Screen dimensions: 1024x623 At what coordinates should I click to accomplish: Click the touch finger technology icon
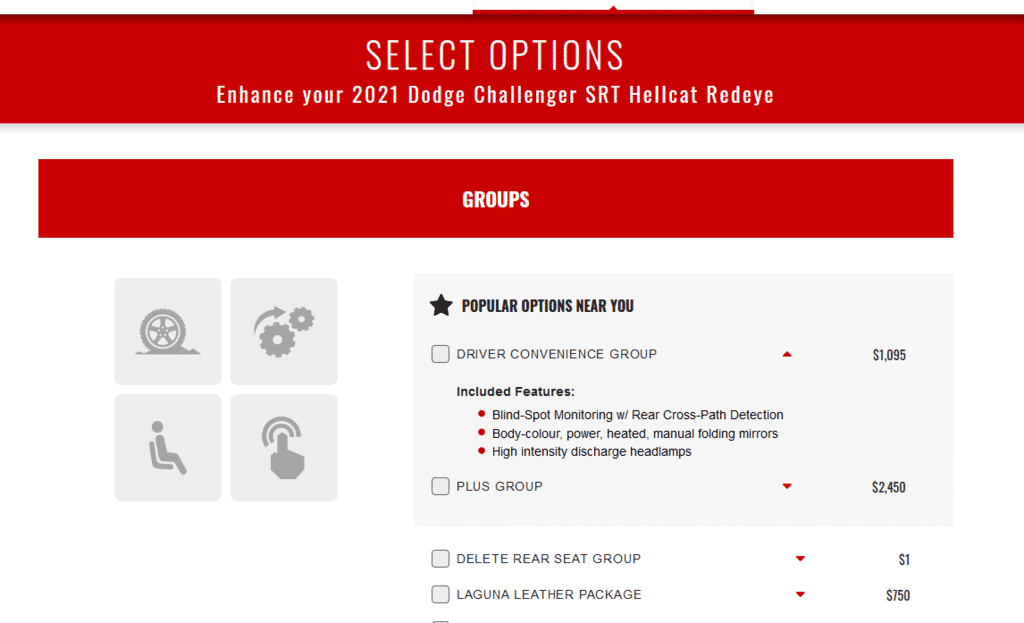284,447
